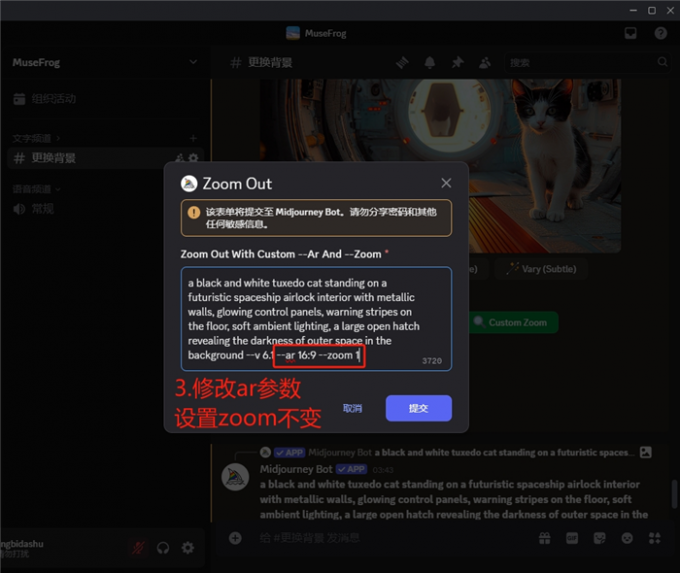Image resolution: width=680 pixels, height=573 pixels.
Task: Join the 常规 voice channel
Action: tap(34, 209)
